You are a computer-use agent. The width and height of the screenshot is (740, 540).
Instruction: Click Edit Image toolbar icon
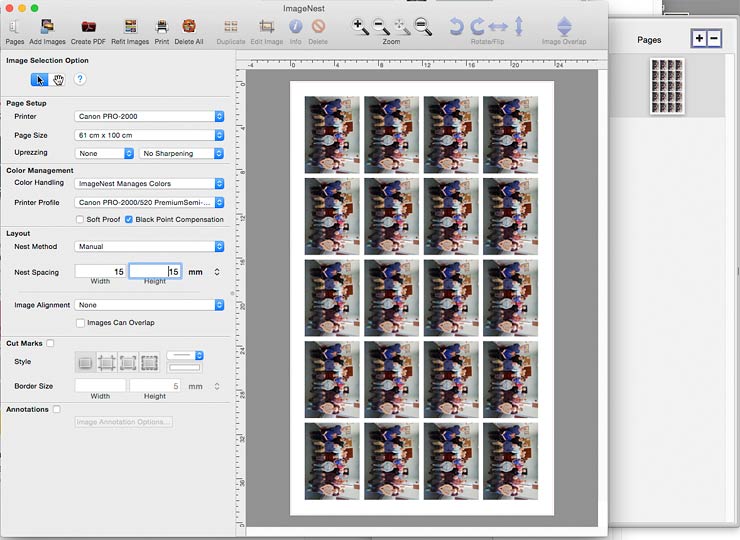[x=267, y=31]
